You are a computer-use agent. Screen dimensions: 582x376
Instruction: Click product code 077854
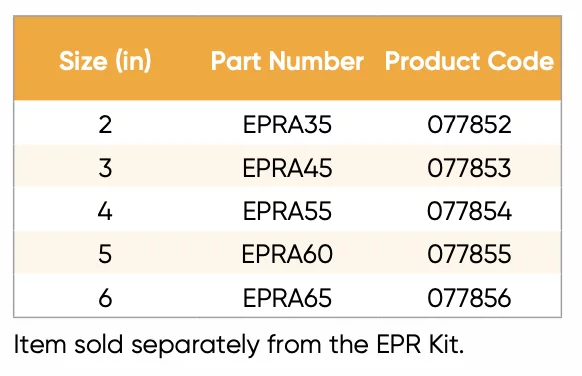(469, 211)
